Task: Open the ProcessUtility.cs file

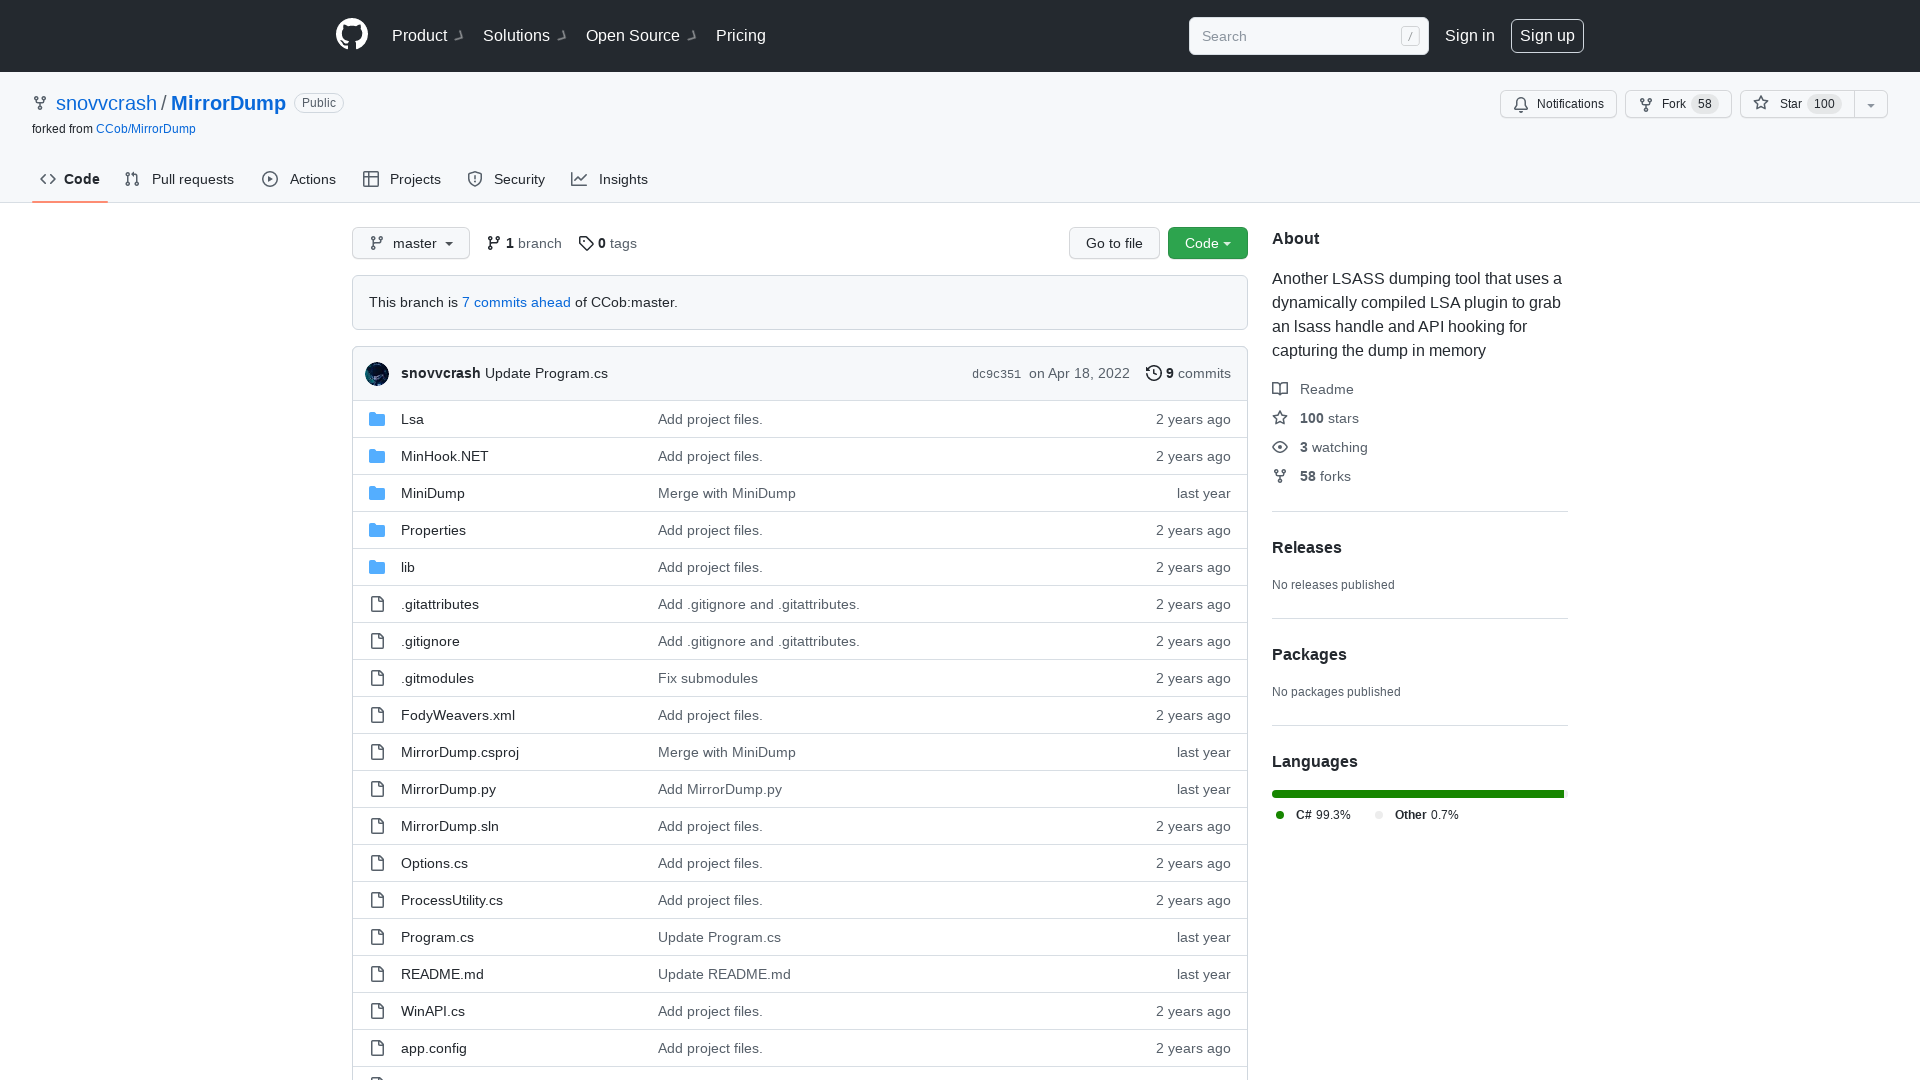Action: pyautogui.click(x=452, y=900)
